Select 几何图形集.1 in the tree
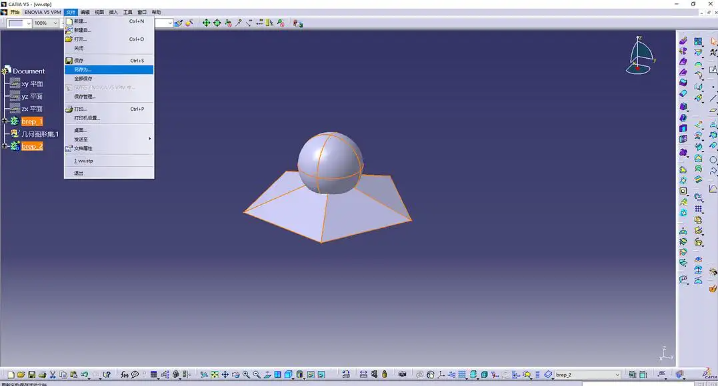This screenshot has width=718, height=386. coord(40,134)
